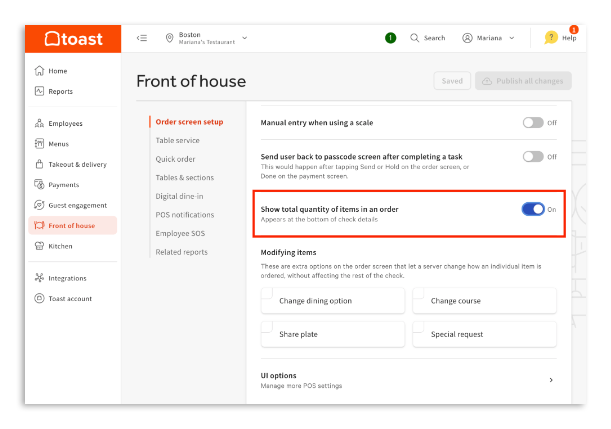Image resolution: width=611 pixels, height=429 pixels.
Task: Open Search with magnifier icon
Action: click(x=427, y=38)
